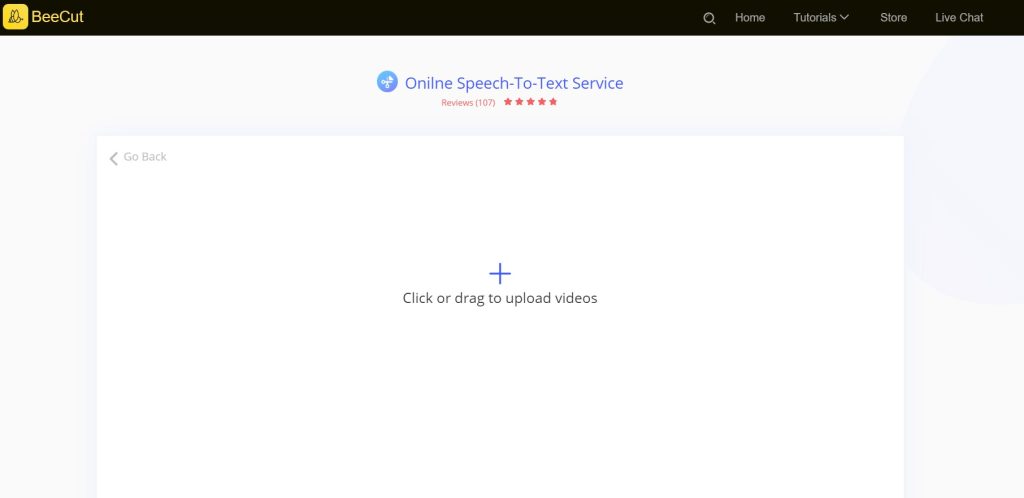This screenshot has height=498, width=1024.
Task: Click 'Click or drag to upload videos'
Action: (500, 298)
